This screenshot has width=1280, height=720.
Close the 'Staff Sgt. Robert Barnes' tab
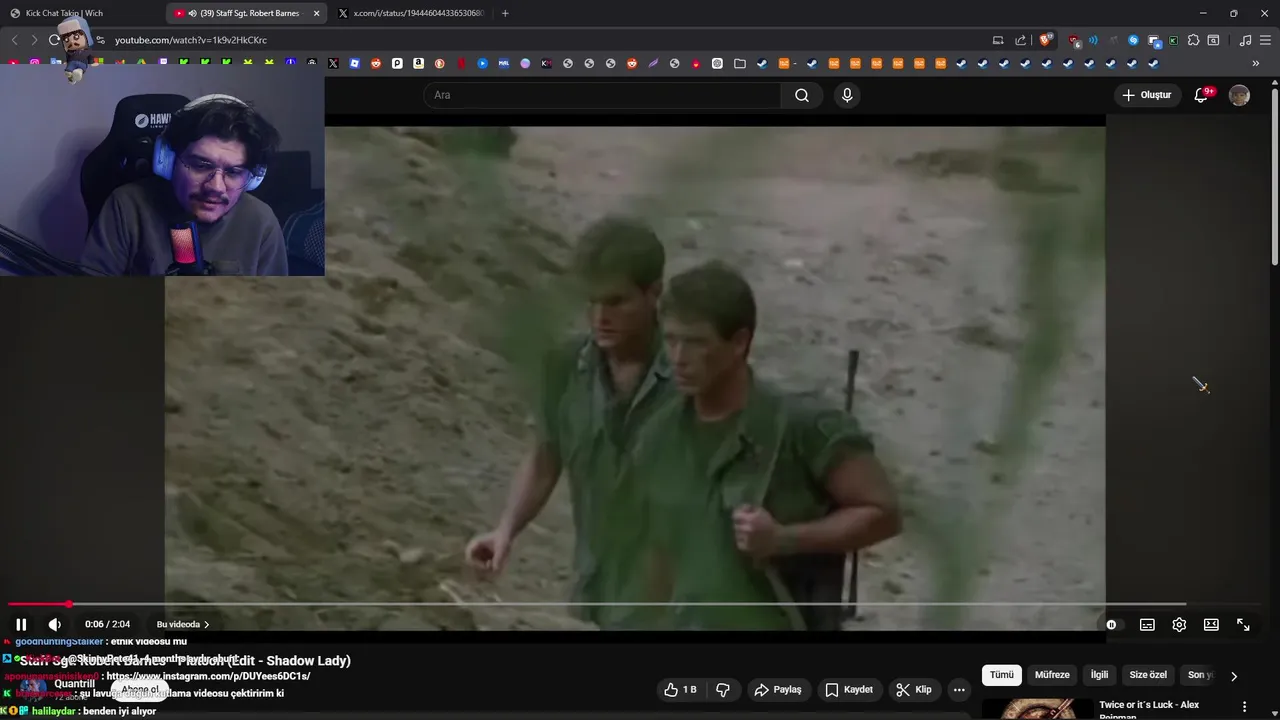317,13
